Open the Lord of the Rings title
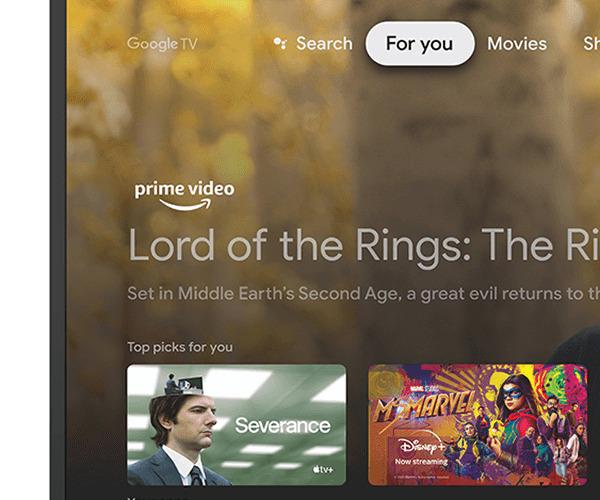 point(364,247)
